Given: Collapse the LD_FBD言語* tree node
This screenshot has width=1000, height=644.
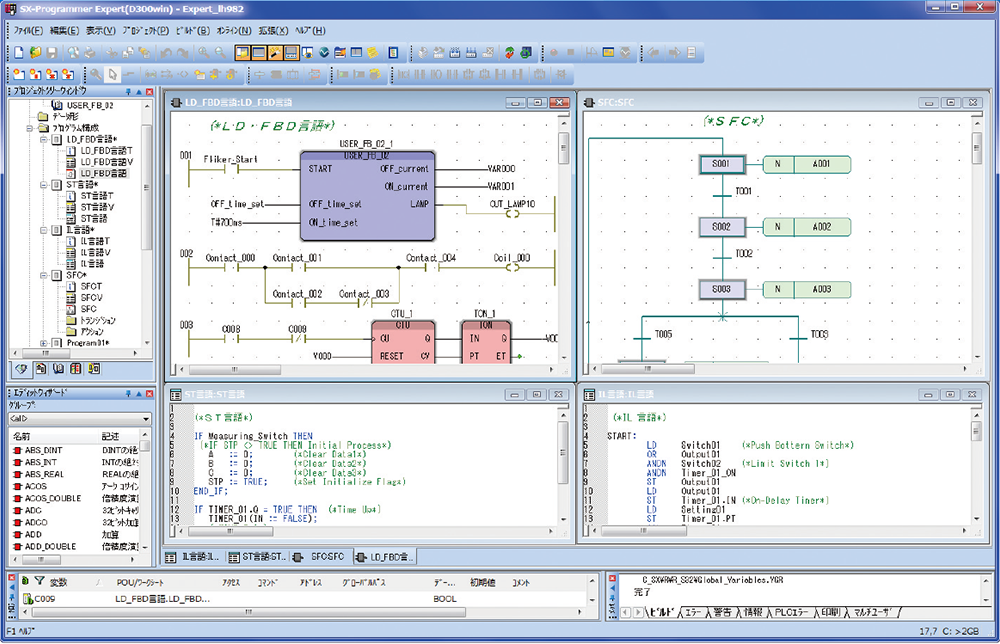Looking at the screenshot, I should point(44,139).
